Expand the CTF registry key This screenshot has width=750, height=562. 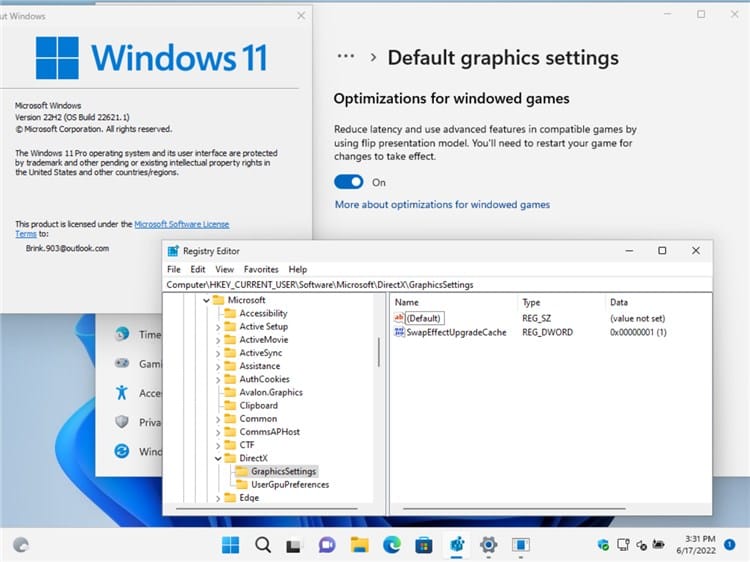218,445
